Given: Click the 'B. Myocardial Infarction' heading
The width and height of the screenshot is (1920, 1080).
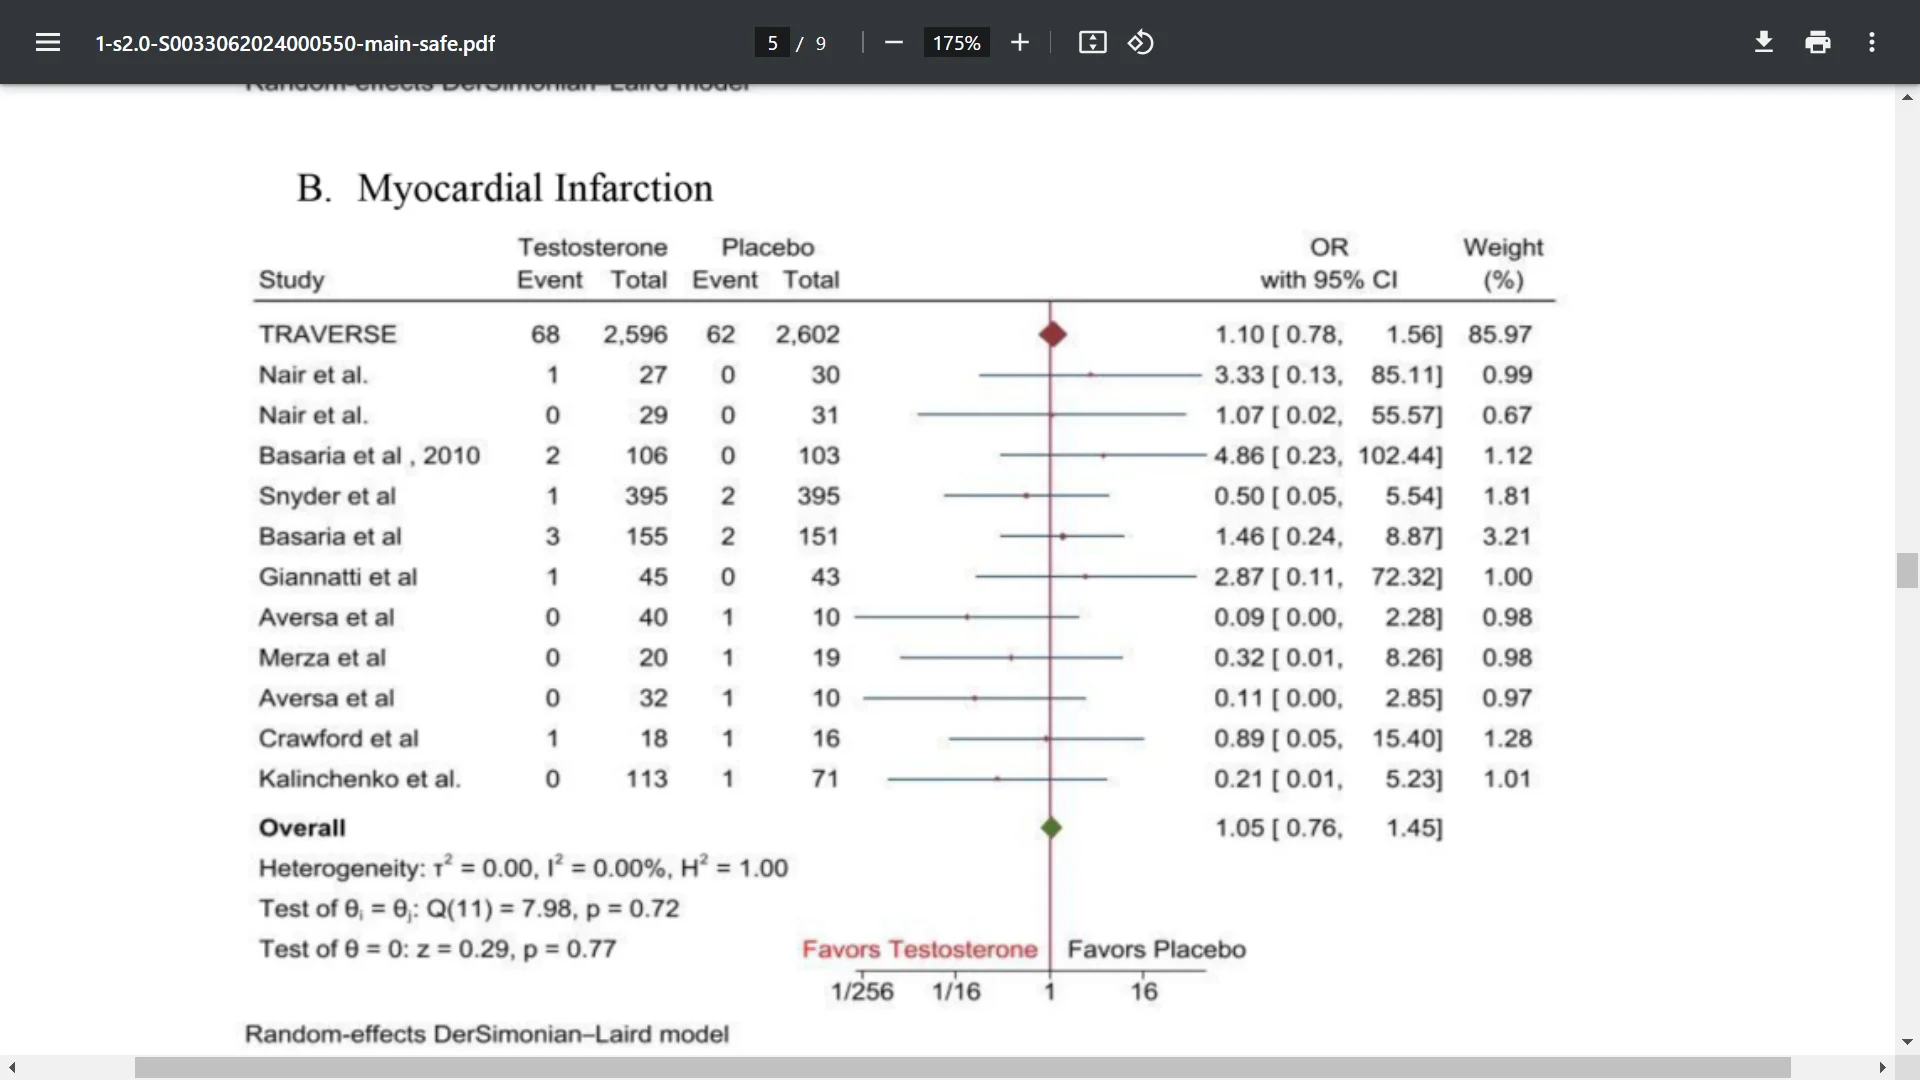Looking at the screenshot, I should click(505, 188).
